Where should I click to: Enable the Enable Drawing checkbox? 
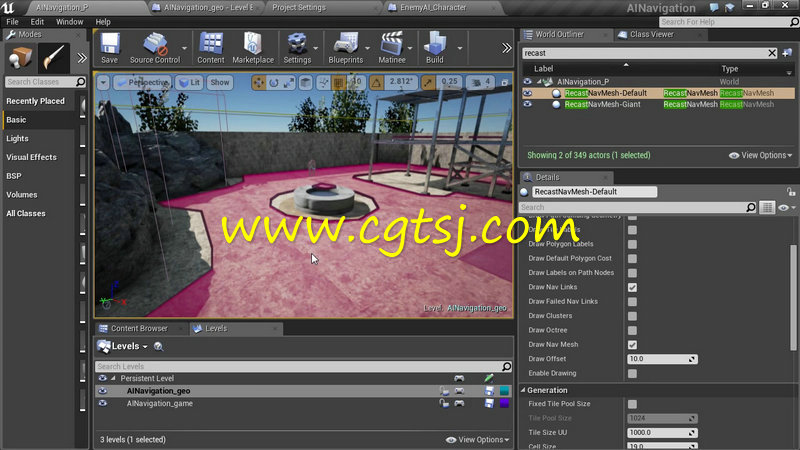[x=632, y=373]
